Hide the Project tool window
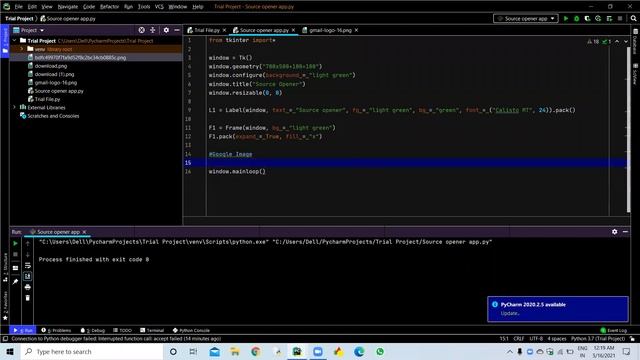Screen dimensions: 640x360 pos(177,30)
